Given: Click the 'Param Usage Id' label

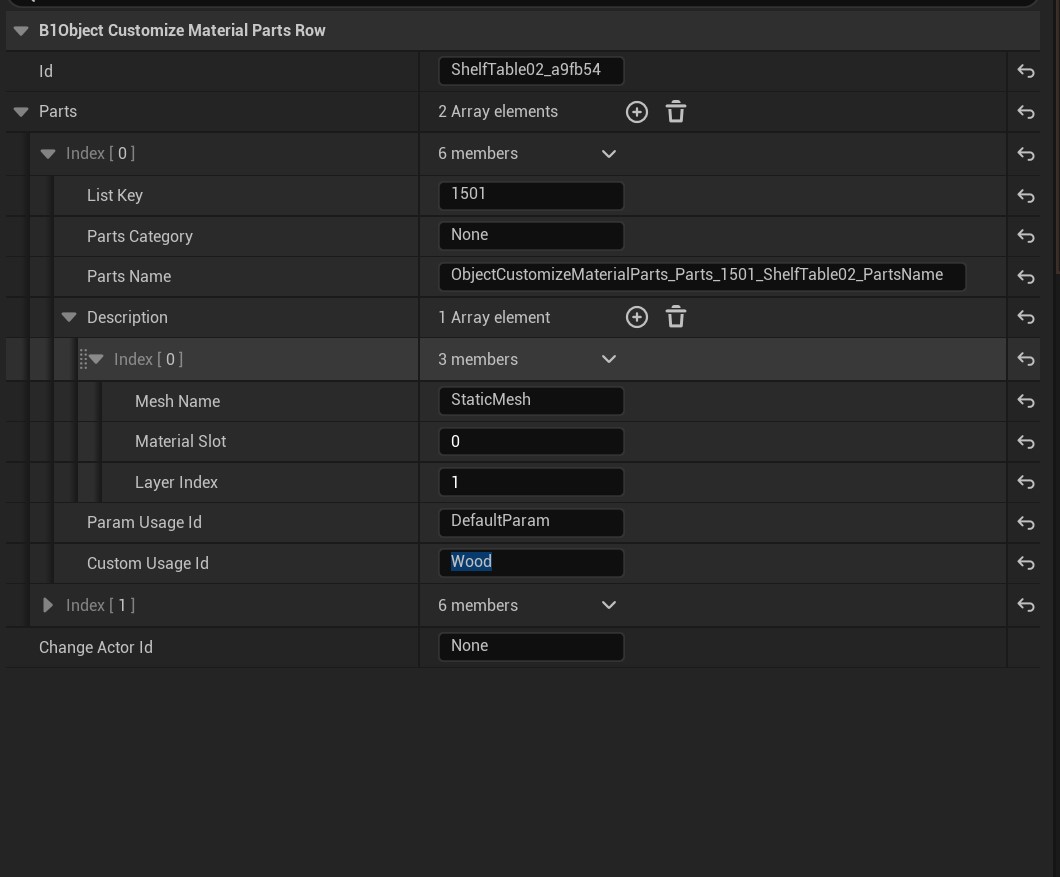Looking at the screenshot, I should point(144,522).
